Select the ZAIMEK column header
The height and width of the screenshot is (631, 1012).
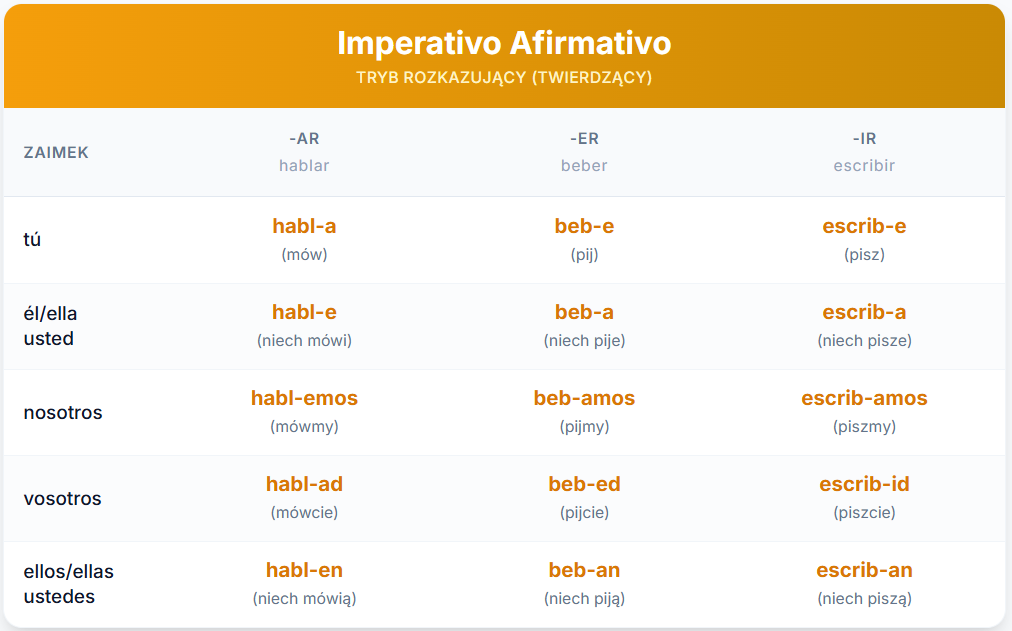56,152
